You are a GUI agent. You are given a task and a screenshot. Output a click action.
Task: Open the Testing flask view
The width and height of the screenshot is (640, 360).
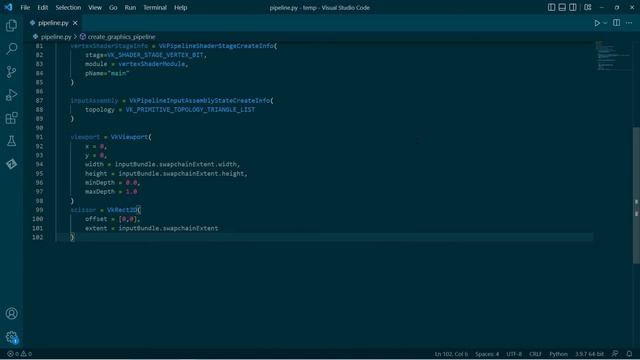(x=11, y=141)
